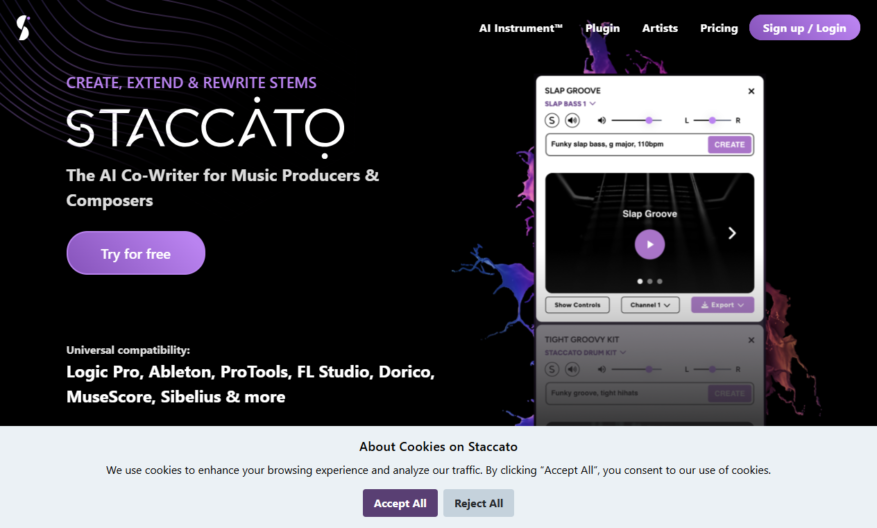Click the STACCATO wordmark heading
Screen dimensions: 877x528
click(x=205, y=128)
